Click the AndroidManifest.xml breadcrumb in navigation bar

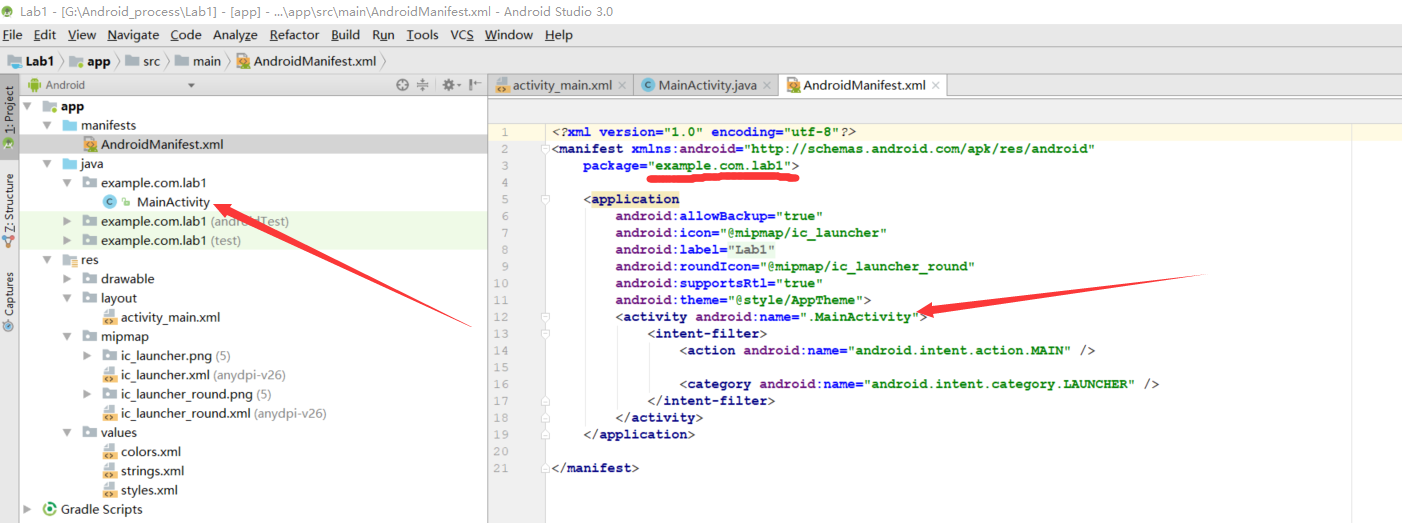click(306, 61)
